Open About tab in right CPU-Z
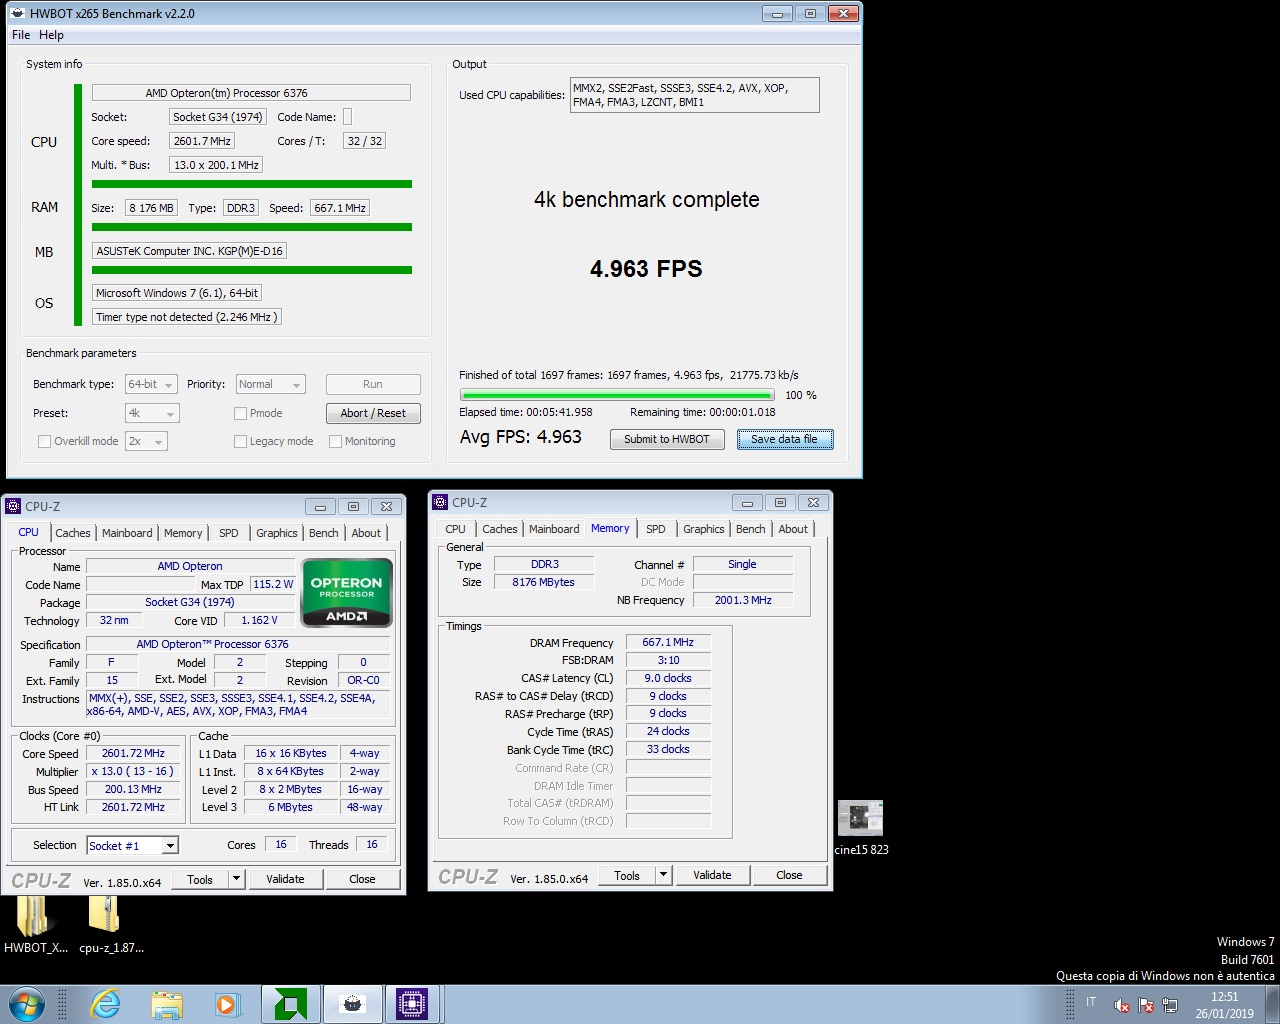Viewport: 1280px width, 1024px height. pyautogui.click(x=793, y=529)
